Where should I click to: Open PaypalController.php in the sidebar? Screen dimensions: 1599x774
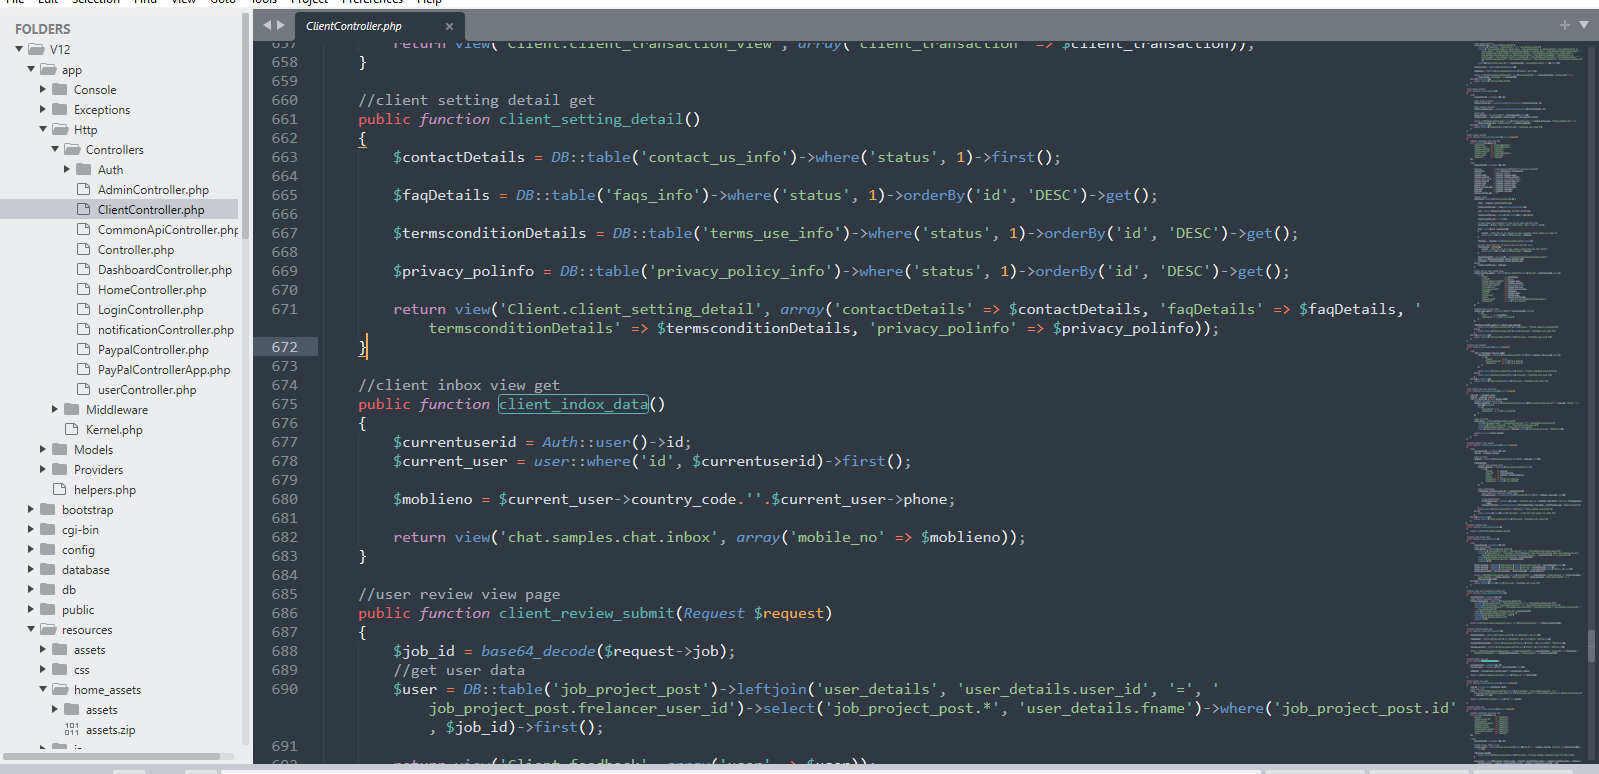coord(153,350)
